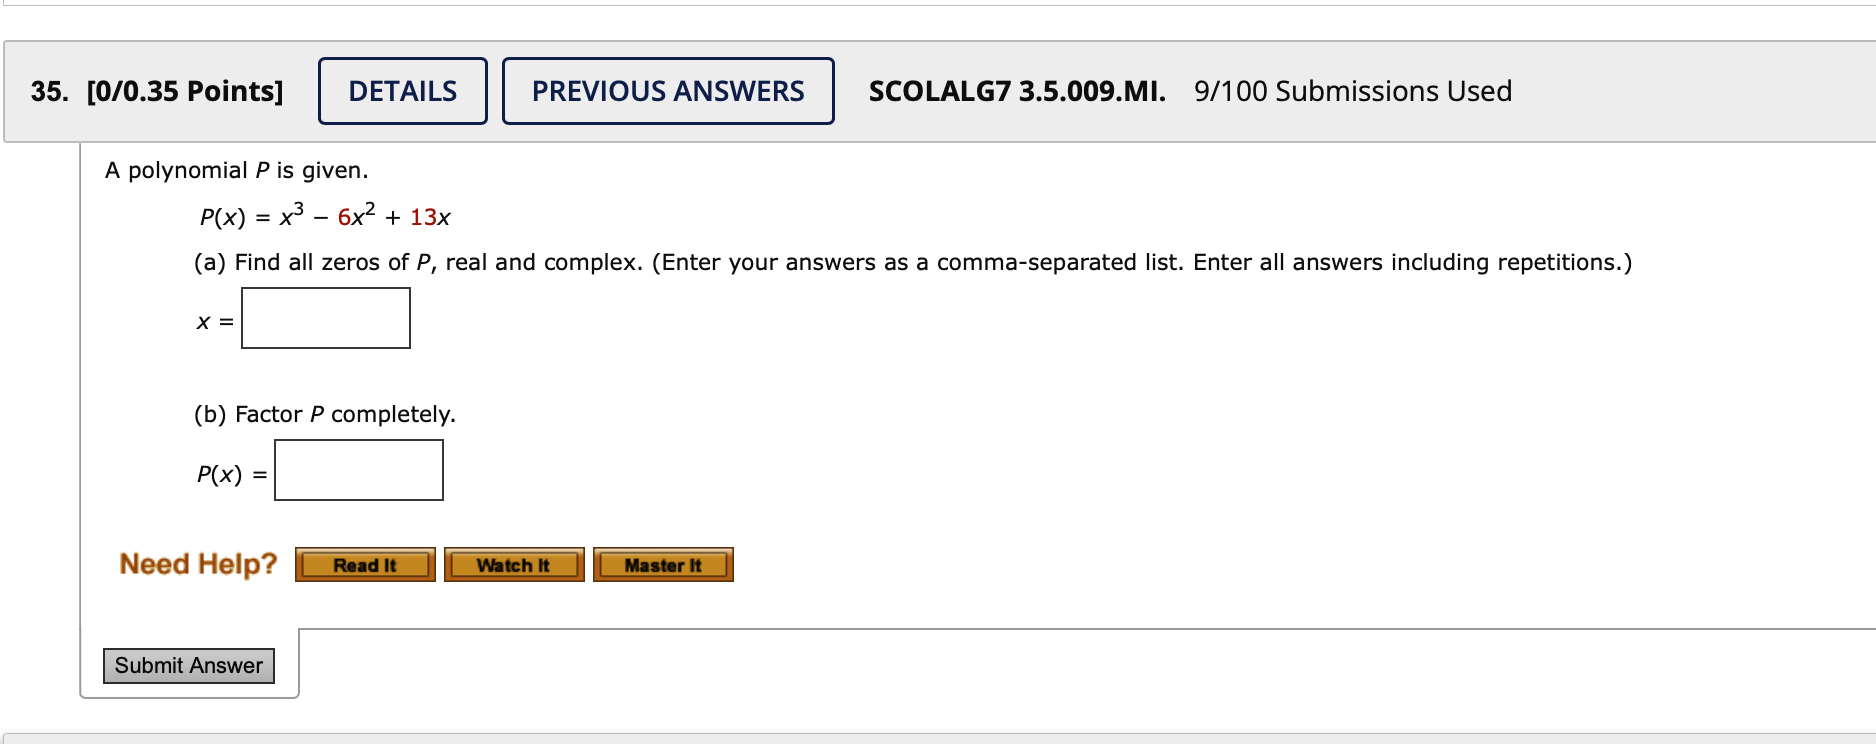1876x744 pixels.
Task: Click the Read It help icon
Action: [x=364, y=564]
